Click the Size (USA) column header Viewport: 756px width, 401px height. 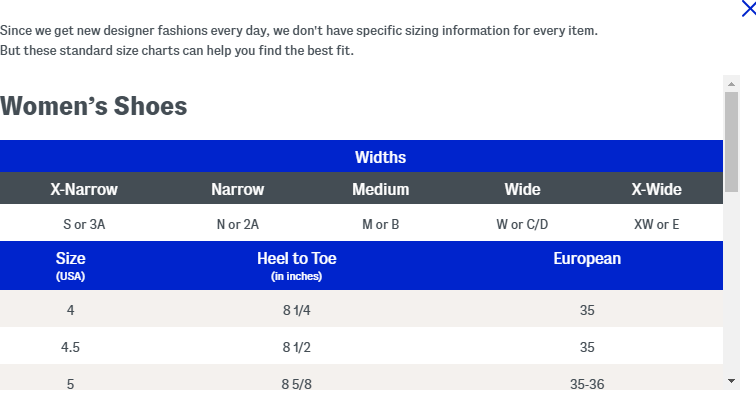tap(70, 265)
